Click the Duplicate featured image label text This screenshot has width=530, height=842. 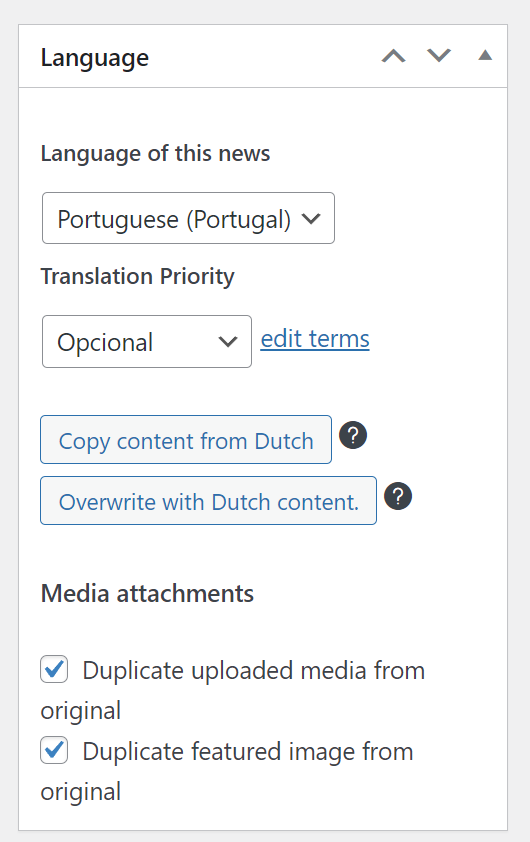click(x=227, y=771)
